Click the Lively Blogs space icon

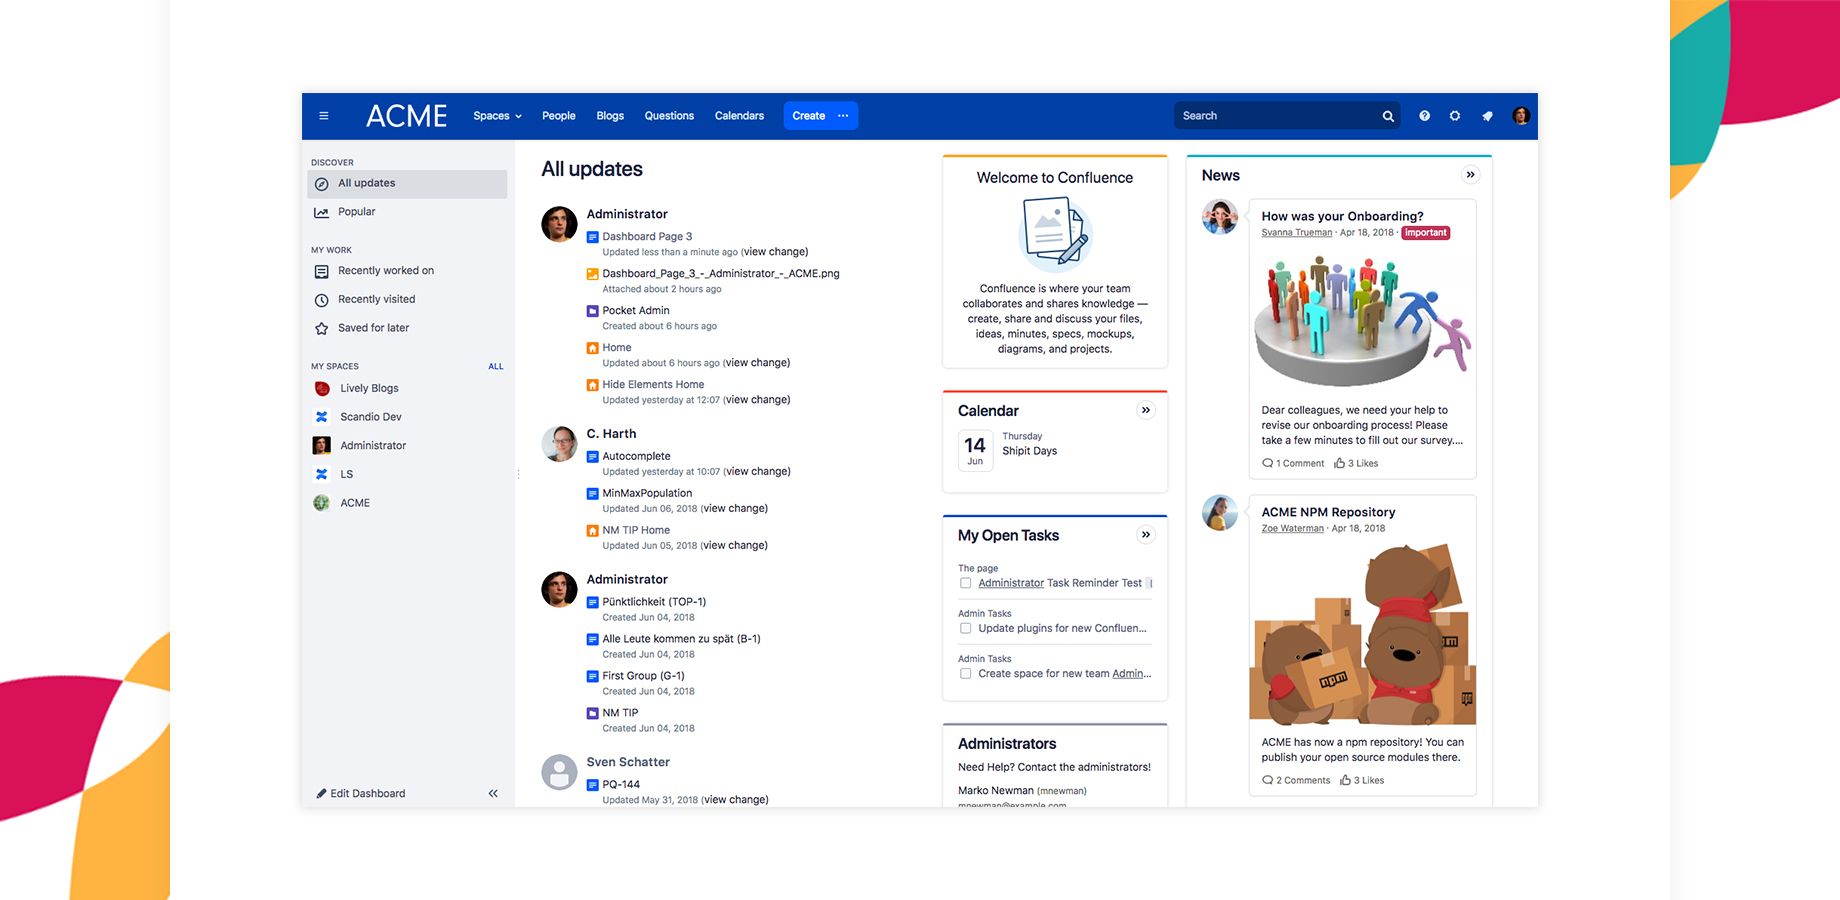click(322, 388)
